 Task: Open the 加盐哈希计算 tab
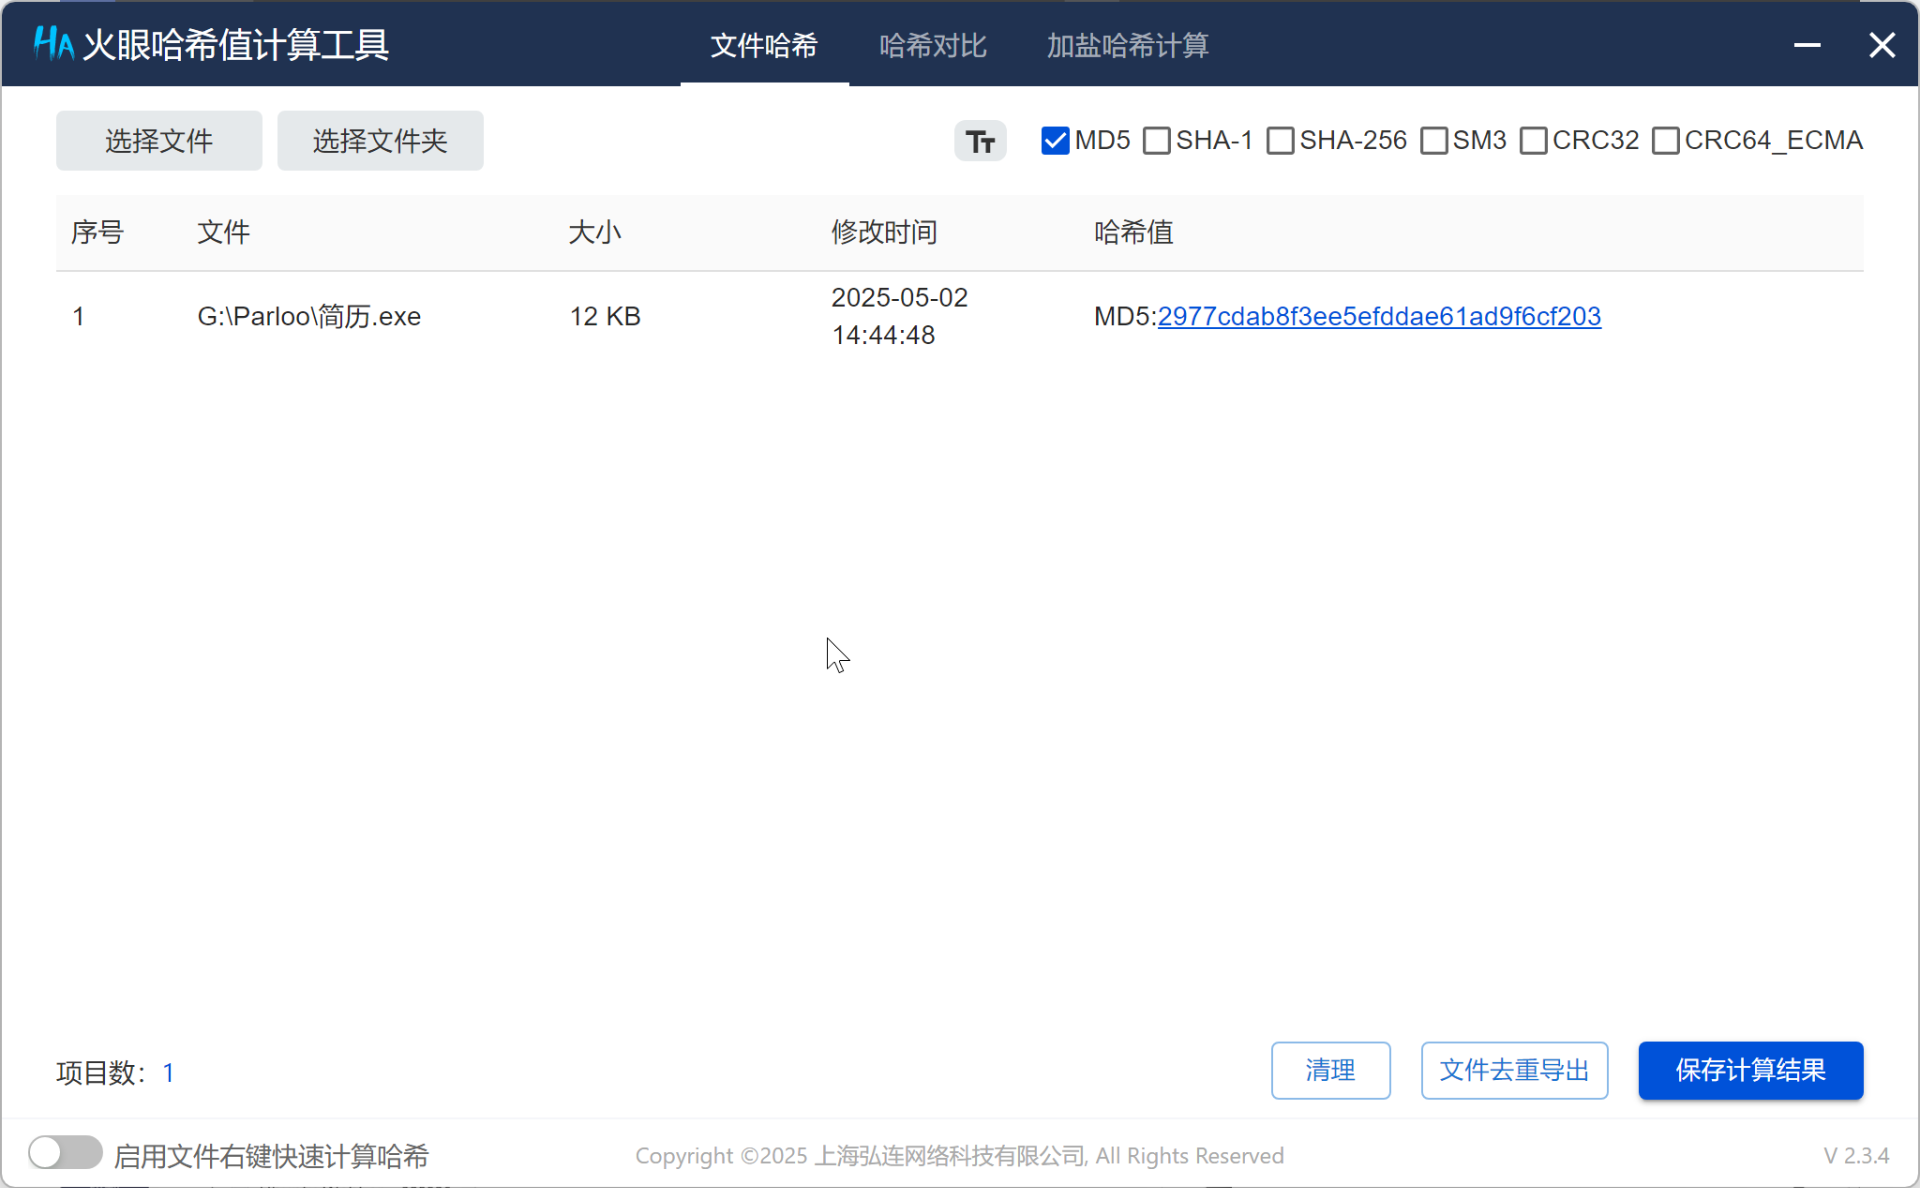1127,46
